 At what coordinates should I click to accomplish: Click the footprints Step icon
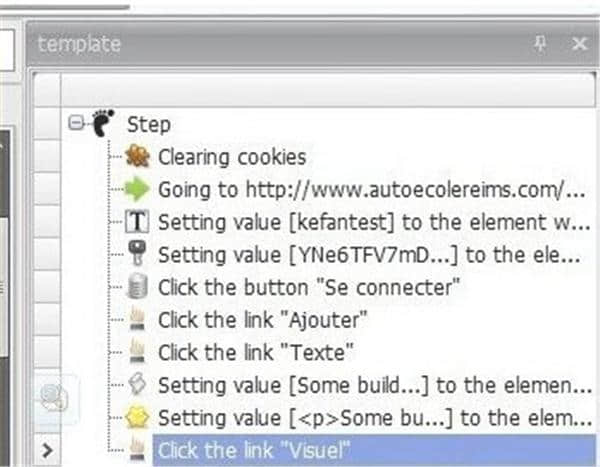(x=102, y=124)
